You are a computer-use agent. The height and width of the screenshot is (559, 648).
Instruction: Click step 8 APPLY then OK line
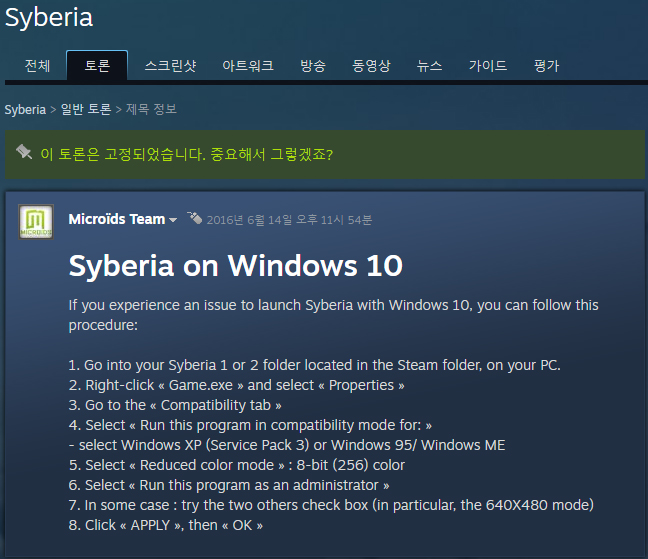tap(166, 525)
